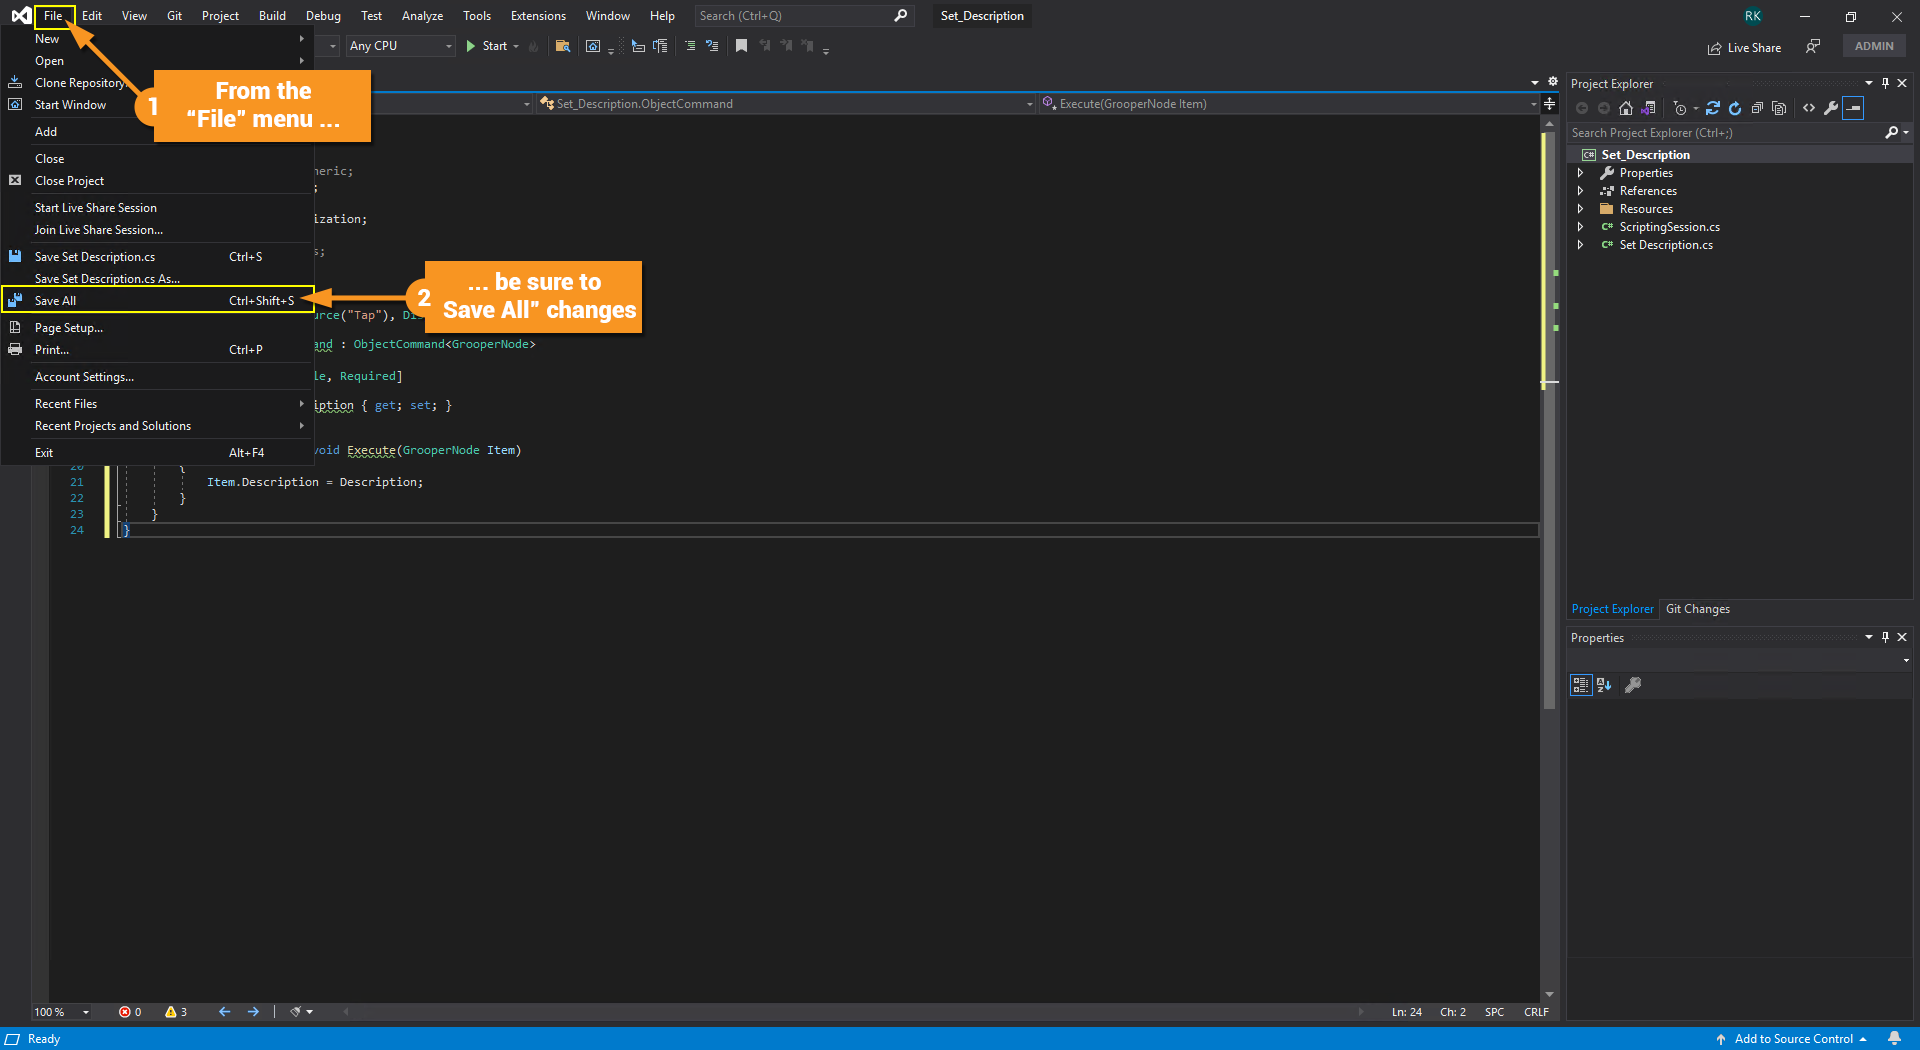1920x1050 pixels.
Task: Click the Home icon in Project Explorer toolbar
Action: click(1626, 108)
